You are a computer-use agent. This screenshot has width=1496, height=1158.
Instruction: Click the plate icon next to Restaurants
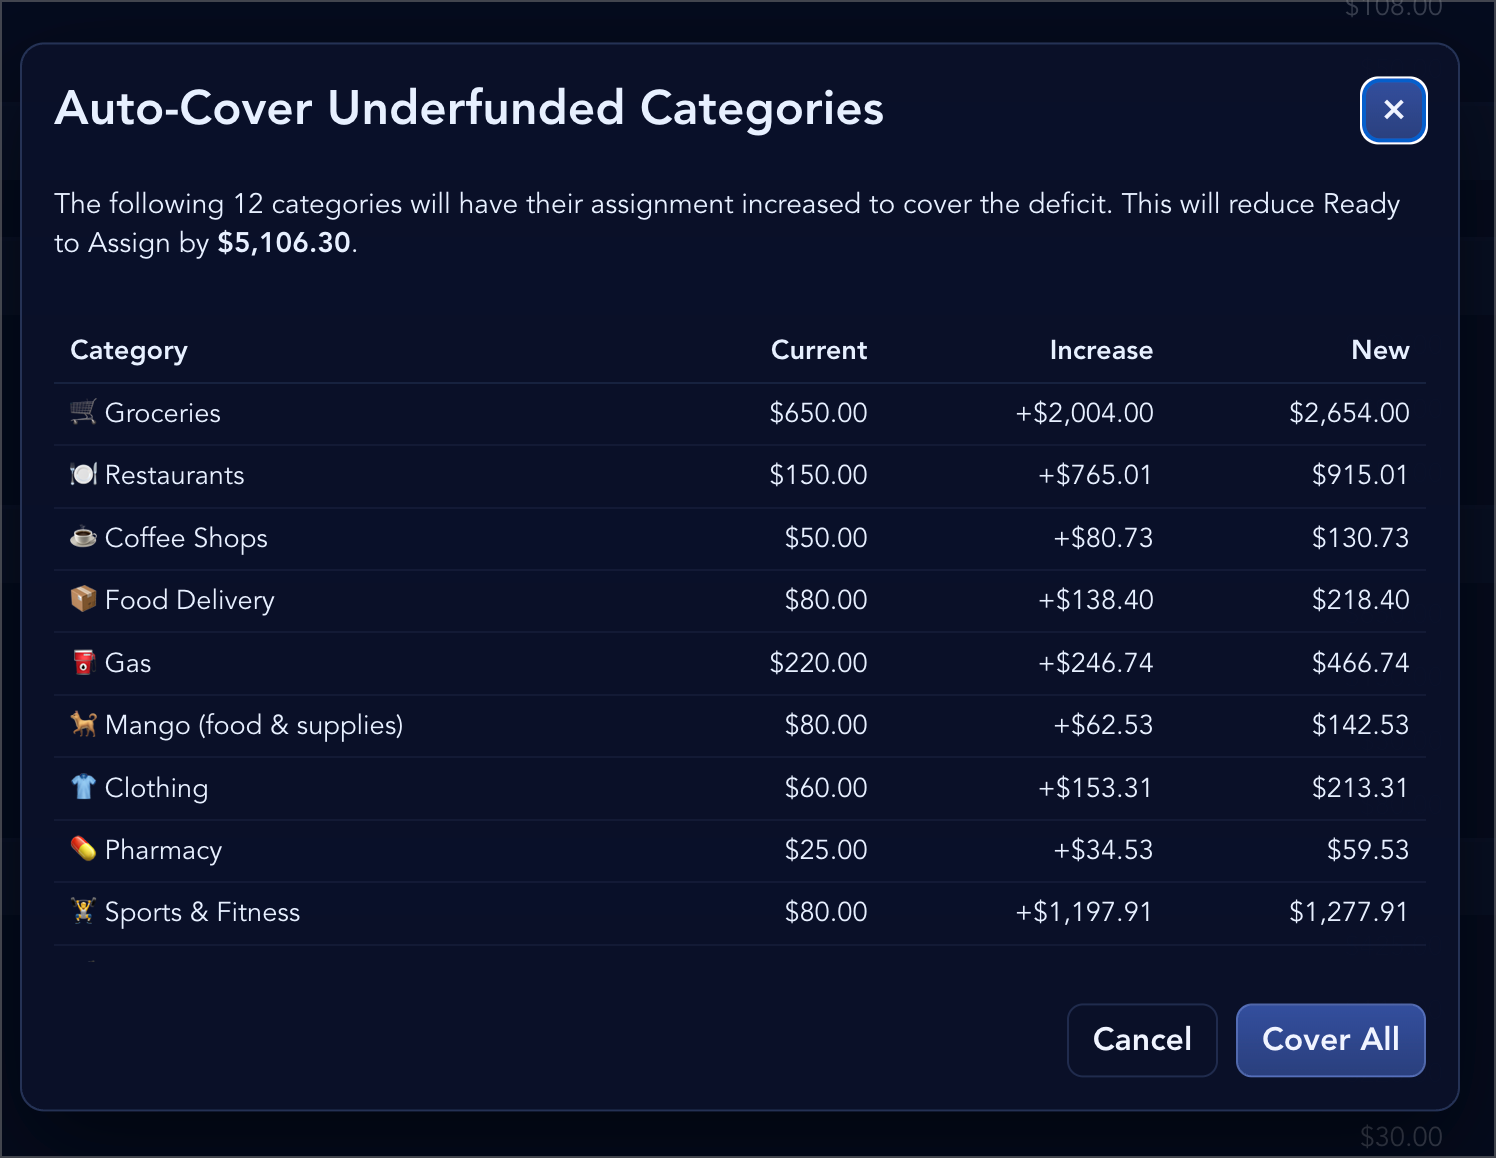coord(84,475)
